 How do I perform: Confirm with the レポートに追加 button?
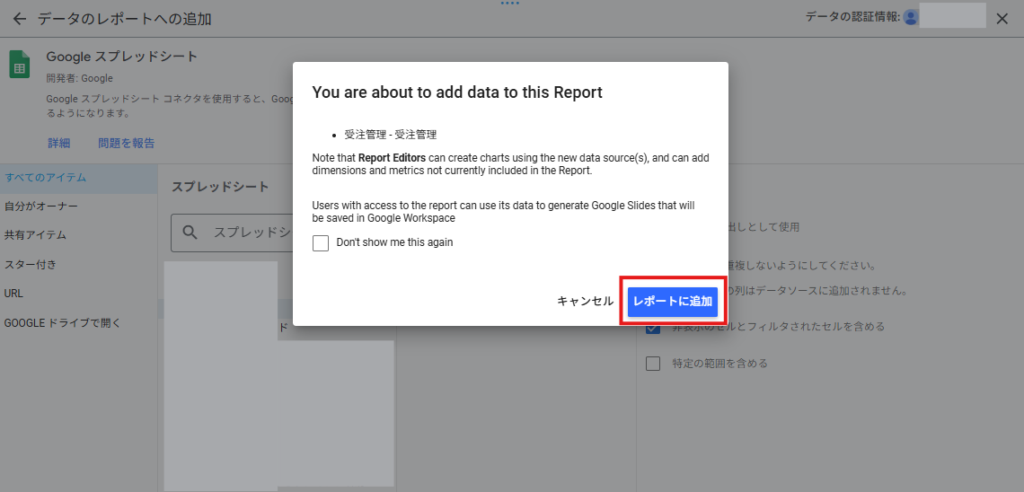pyautogui.click(x=672, y=301)
